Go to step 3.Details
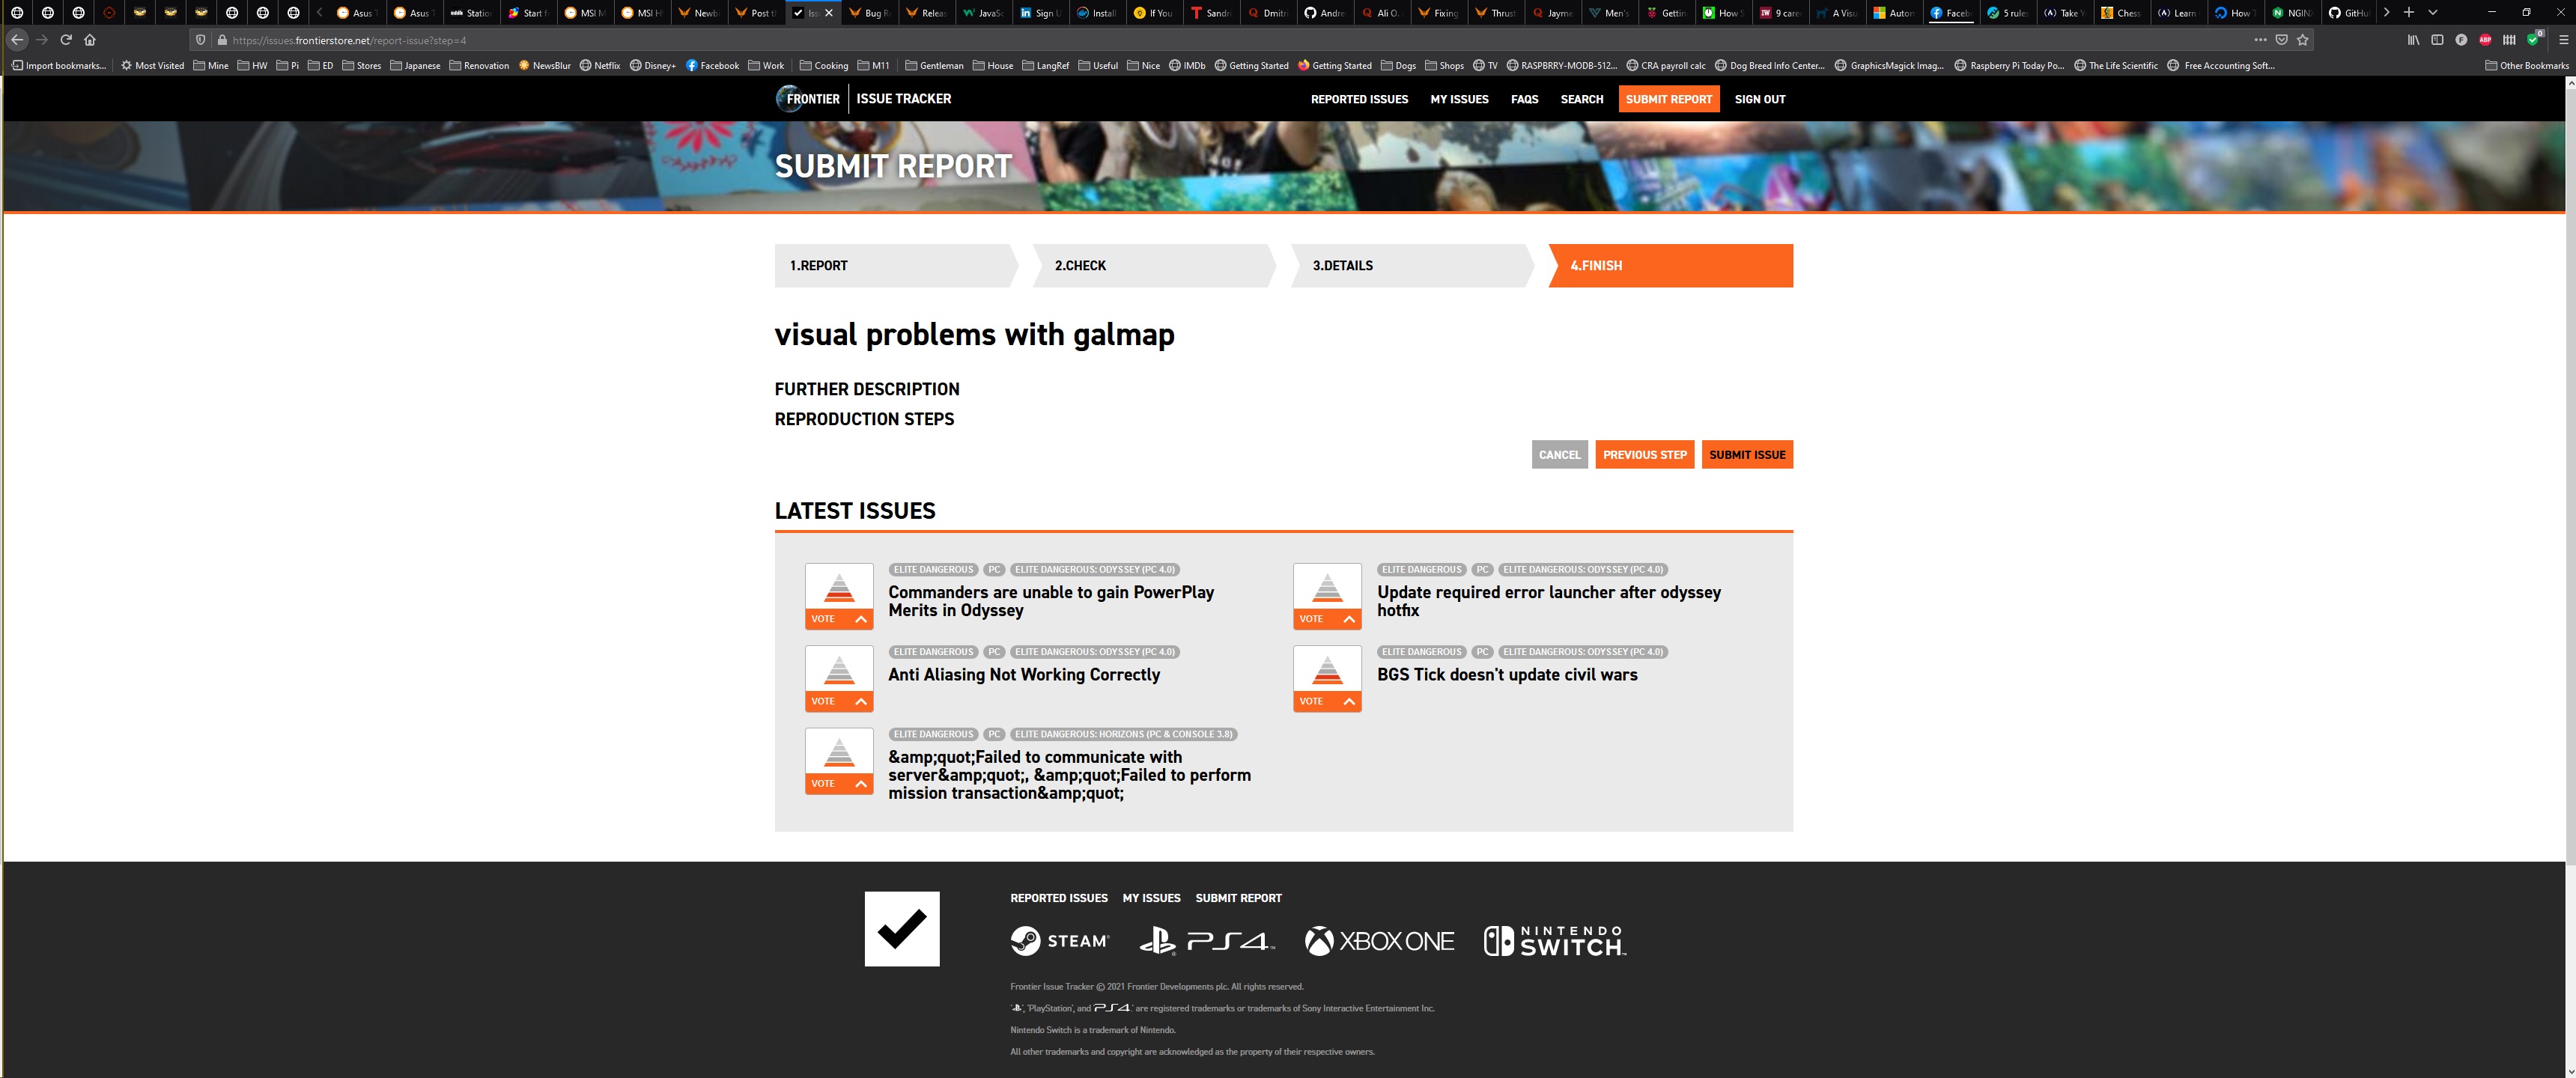Image resolution: width=2576 pixels, height=1078 pixels. tap(1411, 266)
